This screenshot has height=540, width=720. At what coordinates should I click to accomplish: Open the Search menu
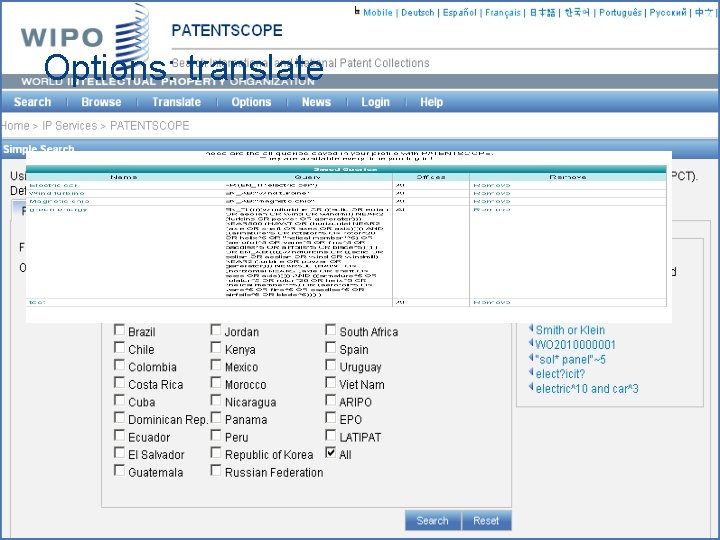(x=32, y=102)
